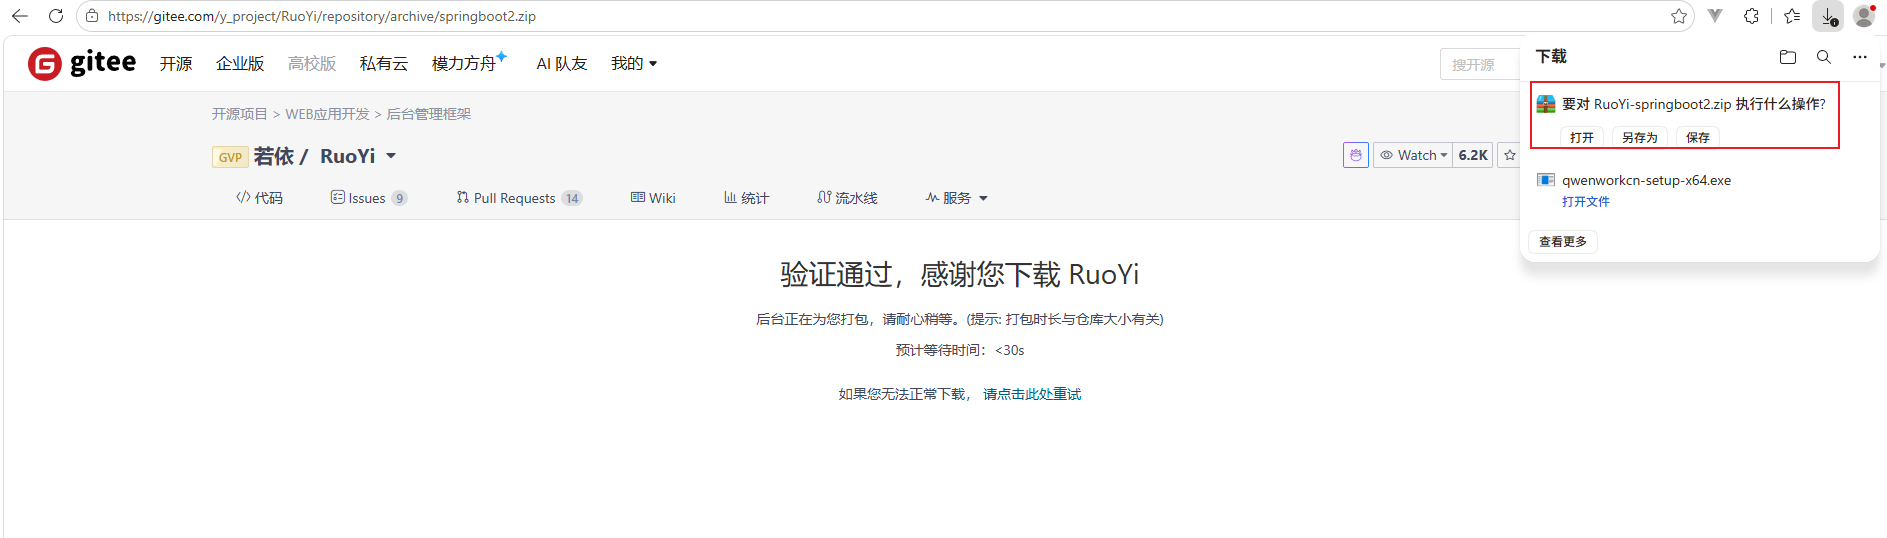
Task: Open the Issues tab
Action: coord(368,198)
